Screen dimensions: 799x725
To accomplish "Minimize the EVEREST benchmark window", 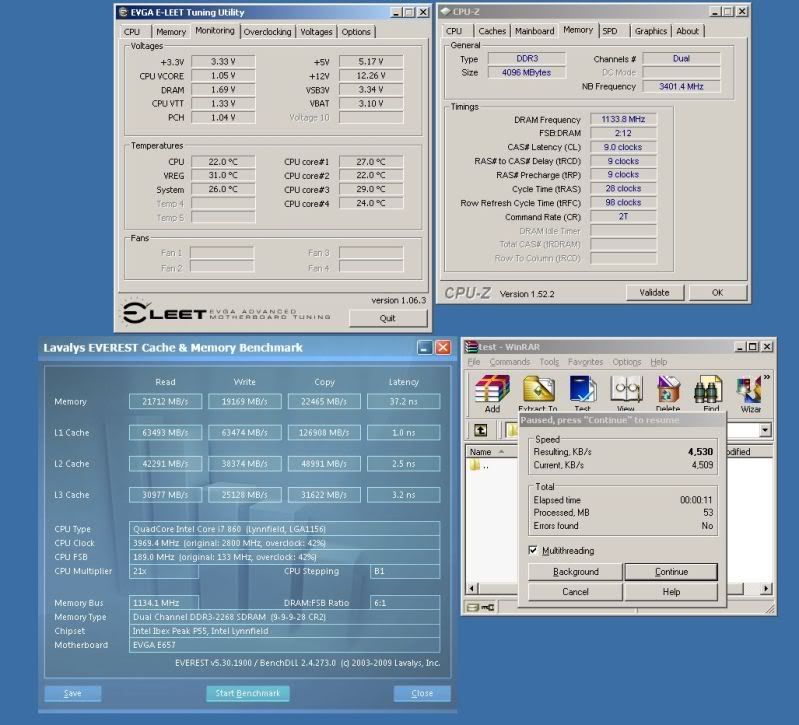I will pyautogui.click(x=424, y=347).
